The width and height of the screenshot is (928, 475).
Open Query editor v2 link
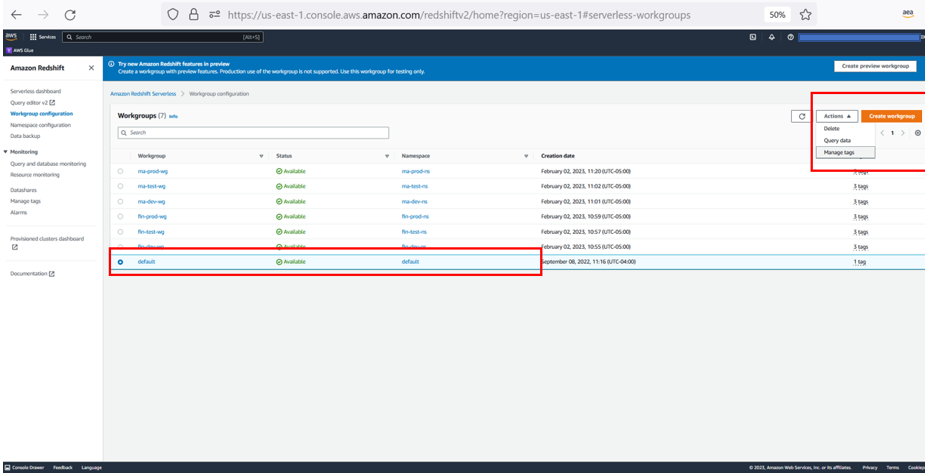(33, 102)
